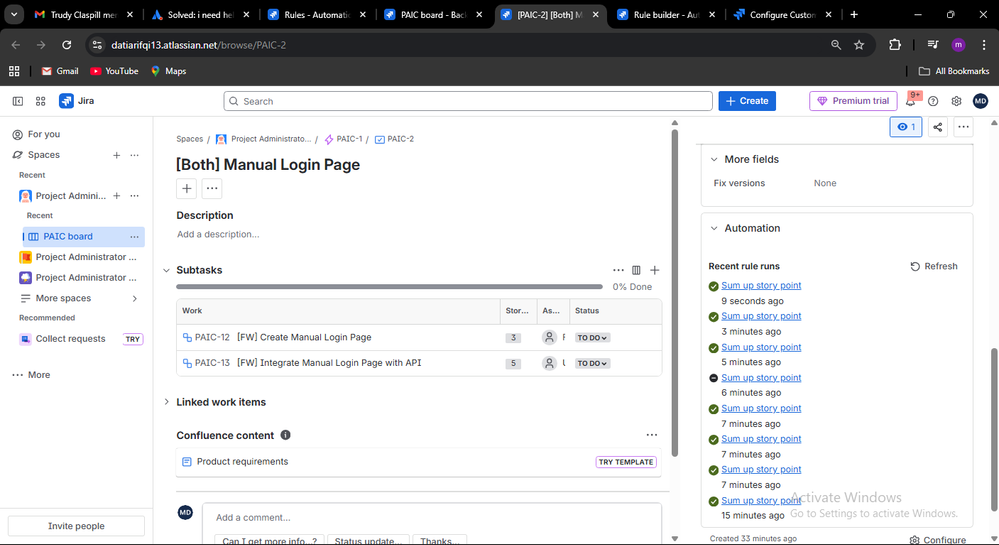Click the Jira logo

pos(76,101)
